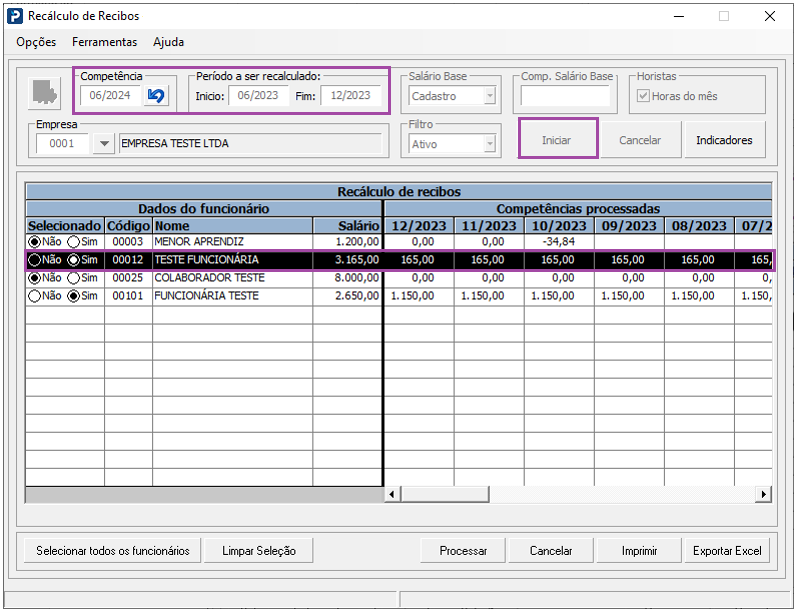Close the Recálculo de Recibos window
This screenshot has width=799, height=612.
(770, 16)
